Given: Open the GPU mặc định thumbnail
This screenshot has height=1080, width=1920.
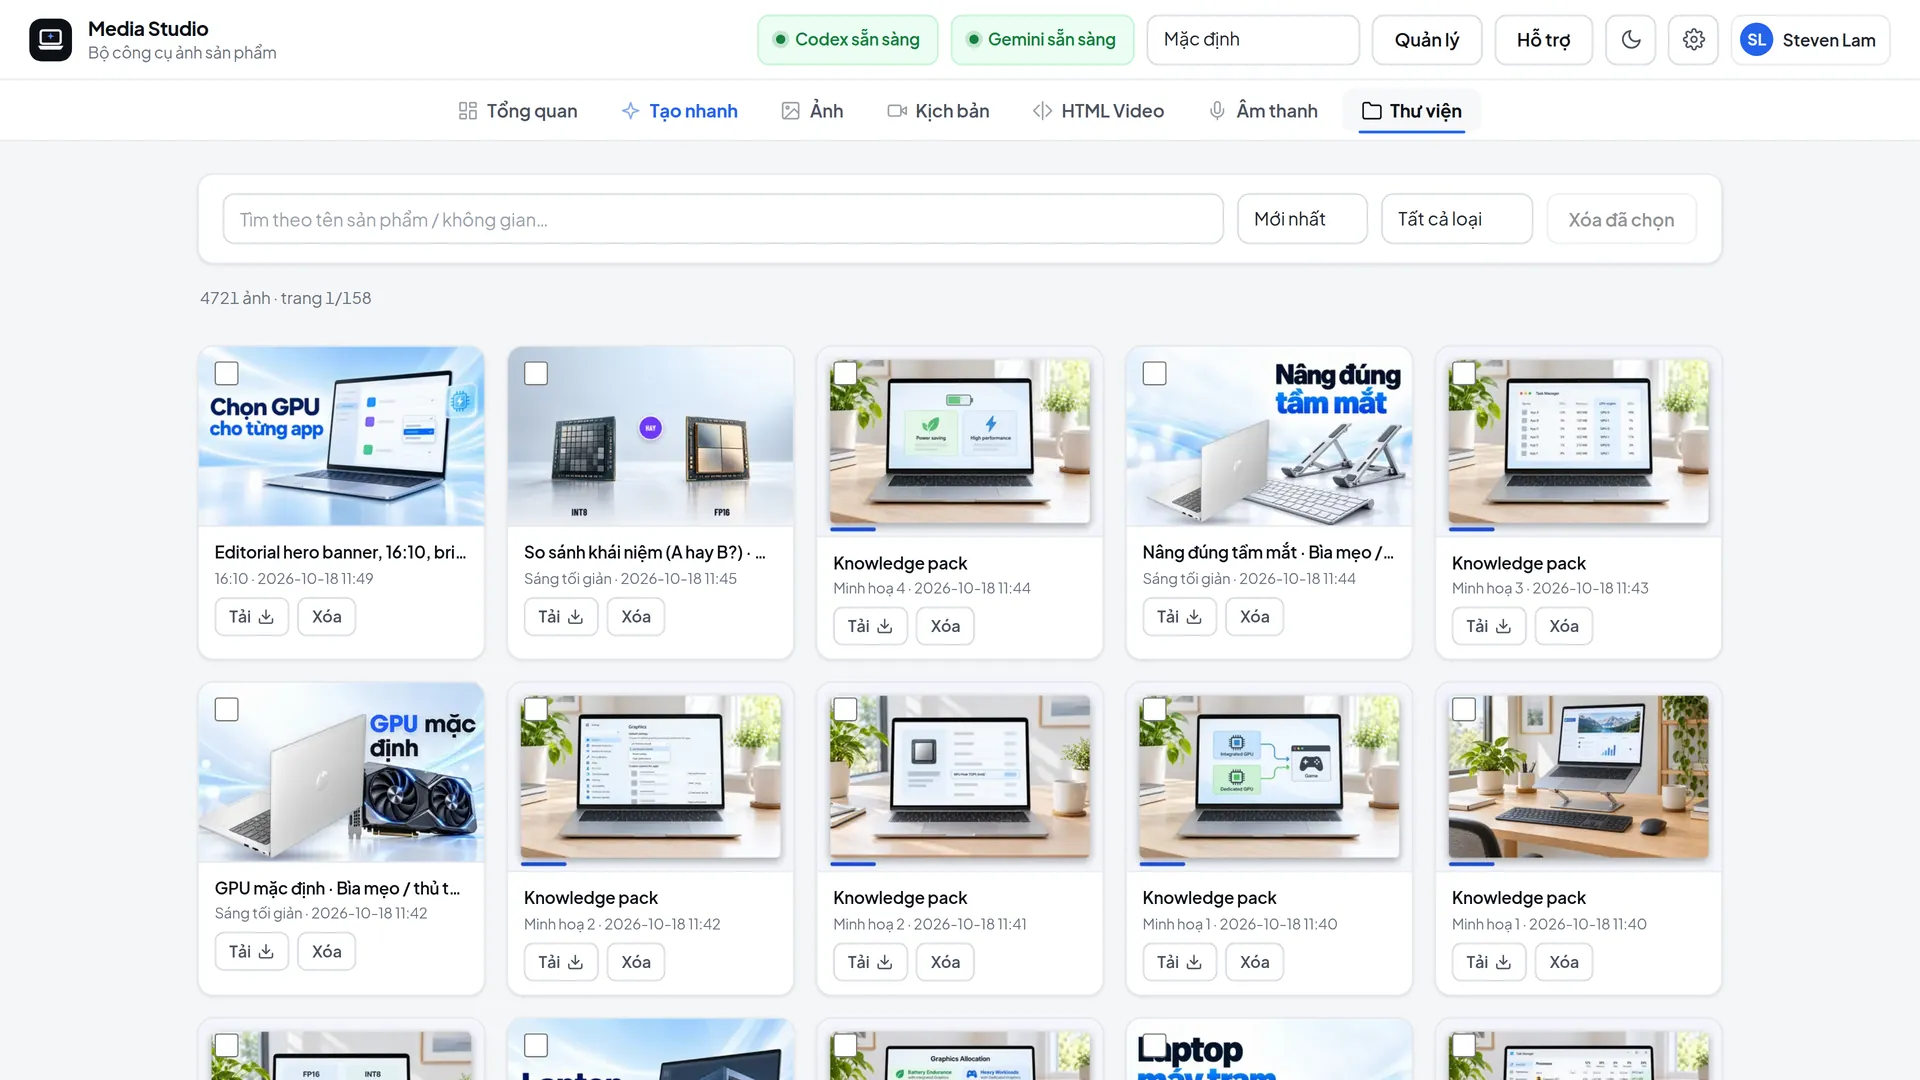Looking at the screenshot, I should click(341, 772).
